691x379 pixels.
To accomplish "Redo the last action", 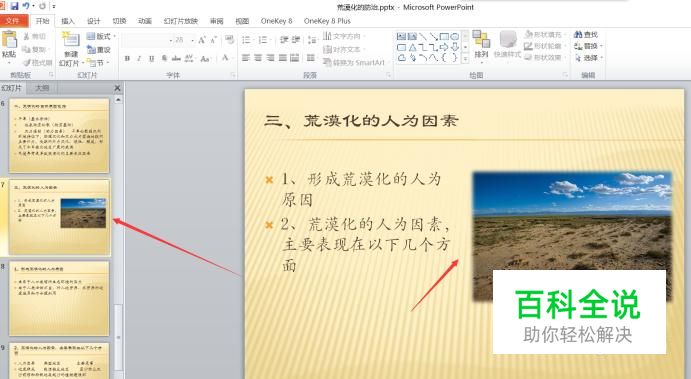I will [43, 6].
